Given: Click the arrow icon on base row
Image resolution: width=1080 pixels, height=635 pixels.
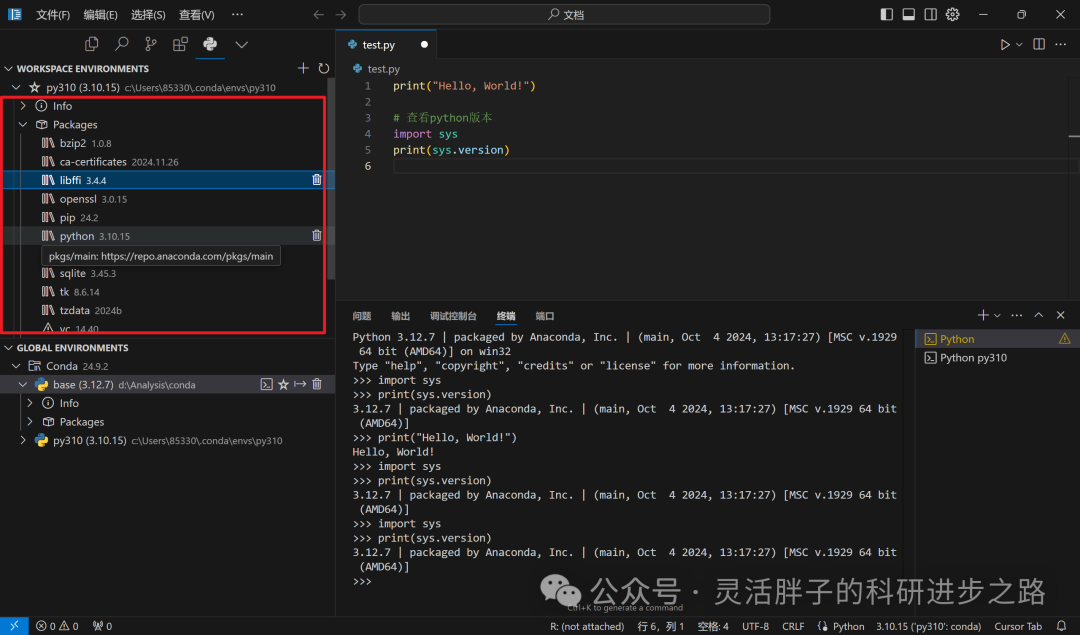Looking at the screenshot, I should pos(300,384).
